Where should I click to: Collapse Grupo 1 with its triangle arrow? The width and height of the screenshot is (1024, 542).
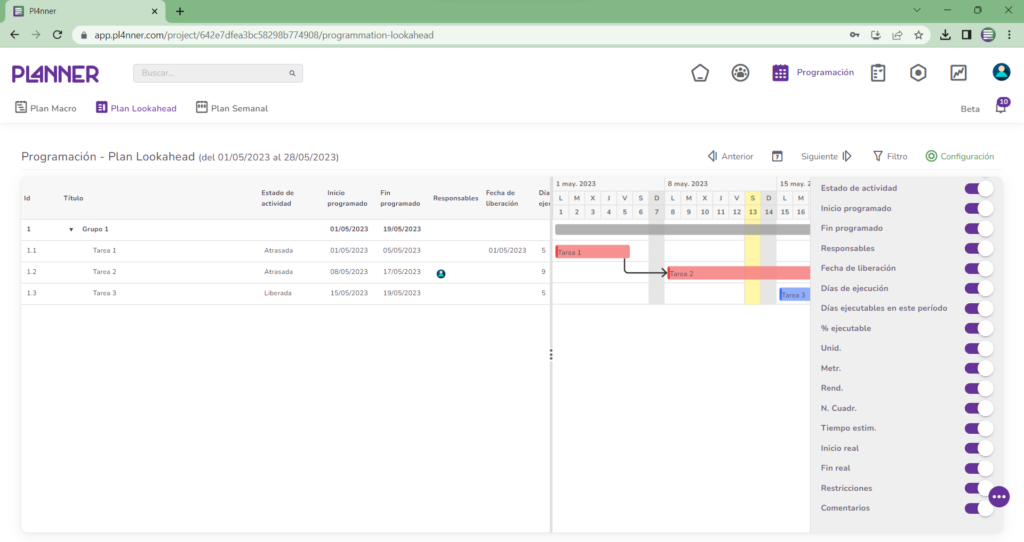click(x=71, y=230)
